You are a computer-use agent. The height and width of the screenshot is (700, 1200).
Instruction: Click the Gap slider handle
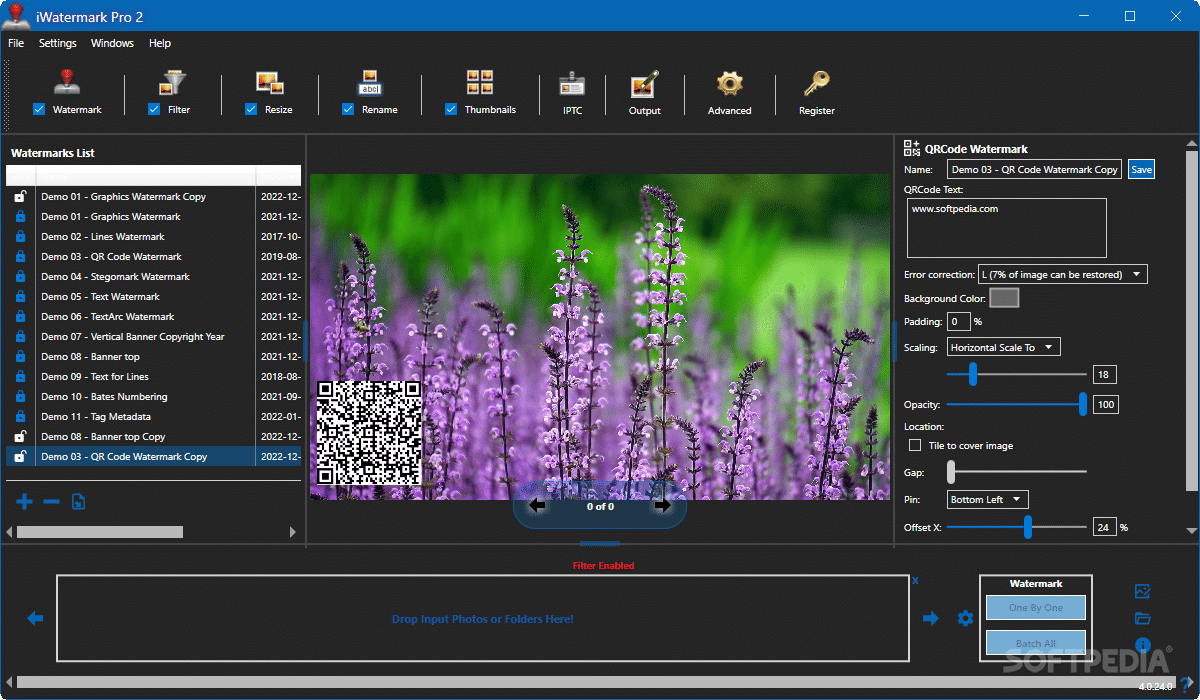click(952, 471)
